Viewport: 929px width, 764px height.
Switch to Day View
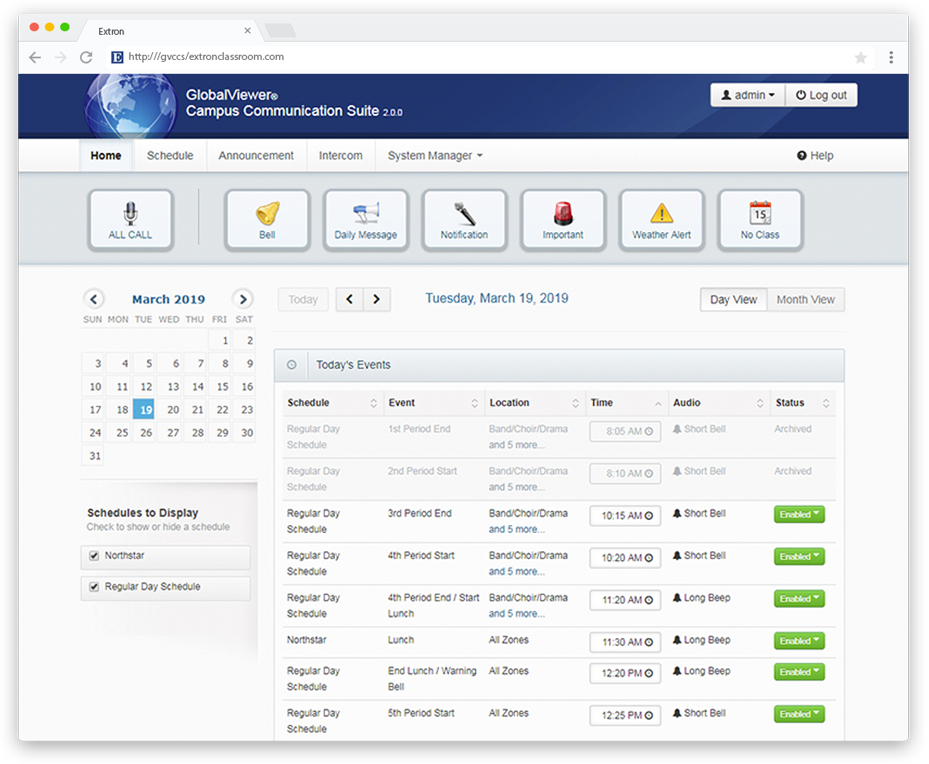pos(733,300)
